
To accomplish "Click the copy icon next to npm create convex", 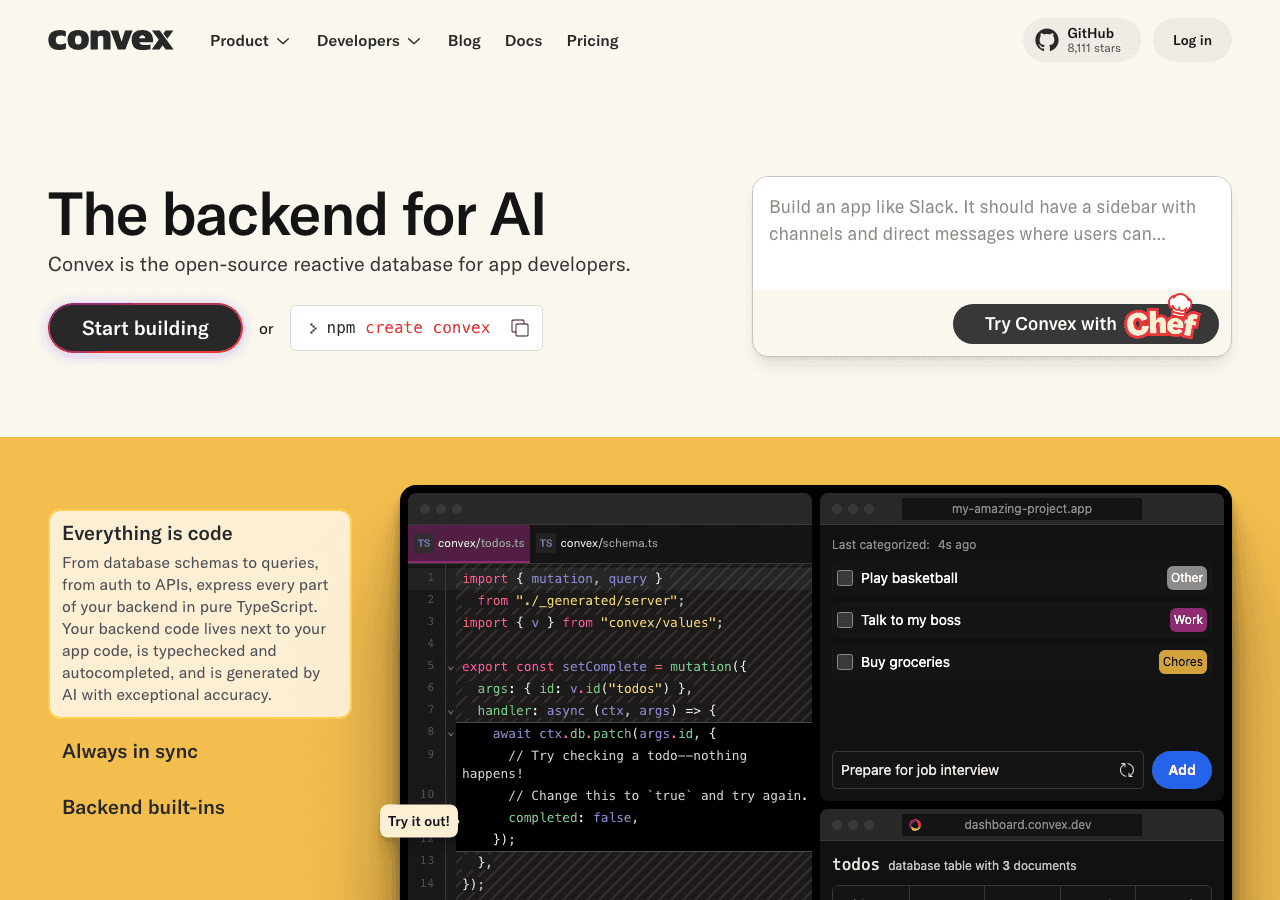I will [520, 327].
